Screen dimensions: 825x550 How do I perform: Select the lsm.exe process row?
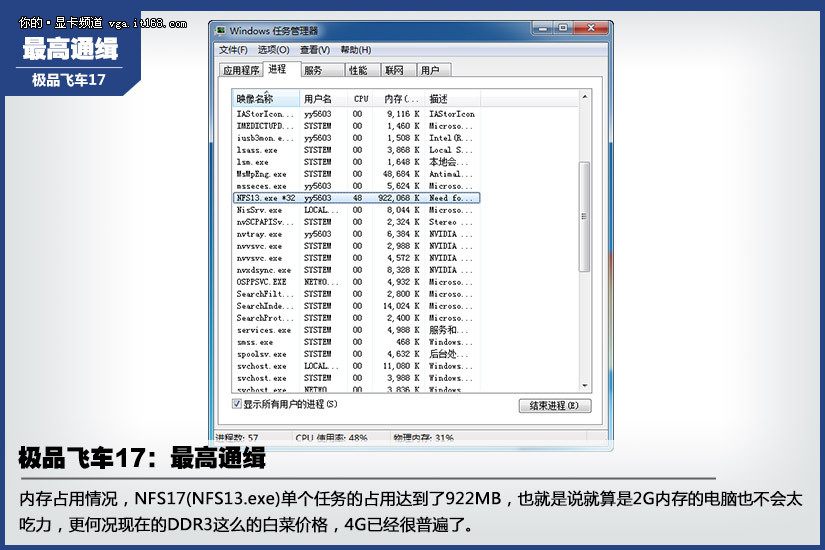coord(356,162)
